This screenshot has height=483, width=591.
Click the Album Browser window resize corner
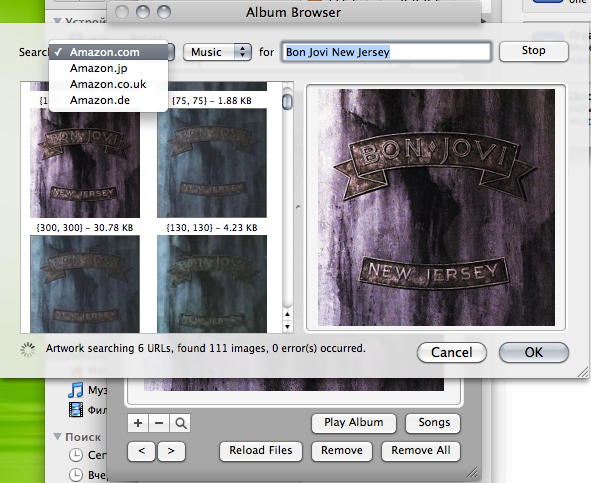tap(472, 472)
